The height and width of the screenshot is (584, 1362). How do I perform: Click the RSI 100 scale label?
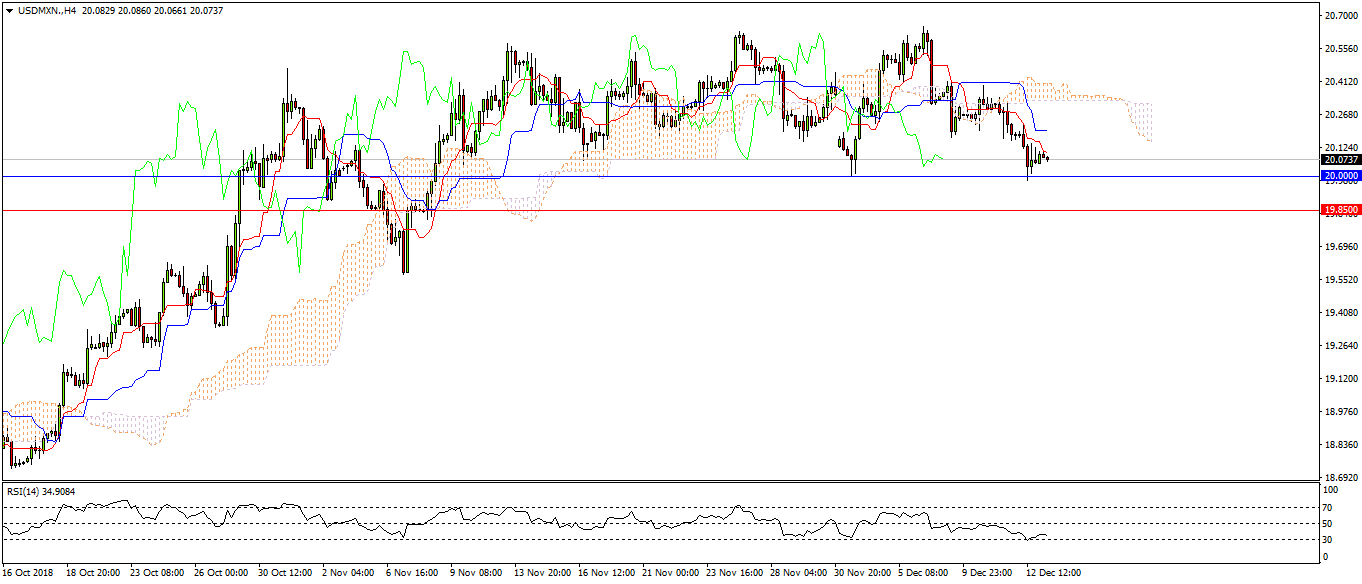[x=1330, y=490]
